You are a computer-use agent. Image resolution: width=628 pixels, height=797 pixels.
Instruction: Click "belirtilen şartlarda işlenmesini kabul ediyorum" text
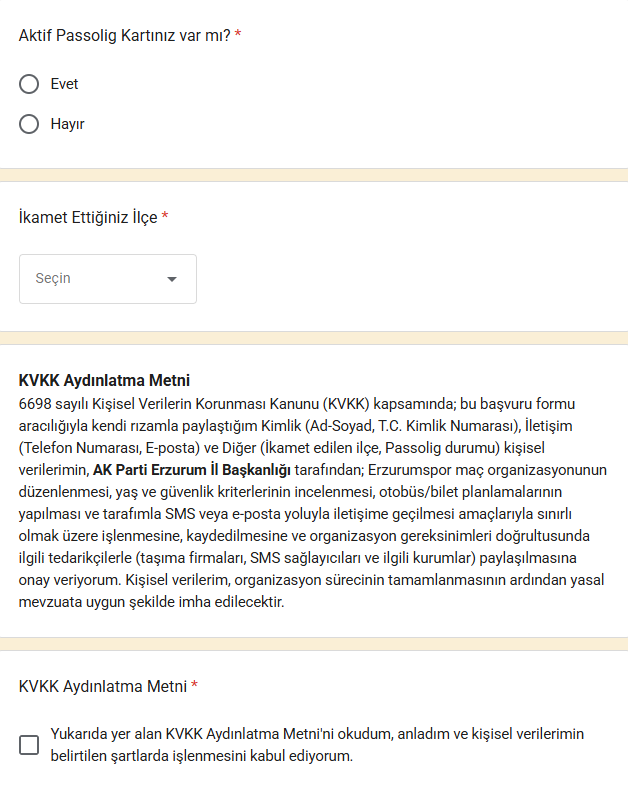[202, 756]
